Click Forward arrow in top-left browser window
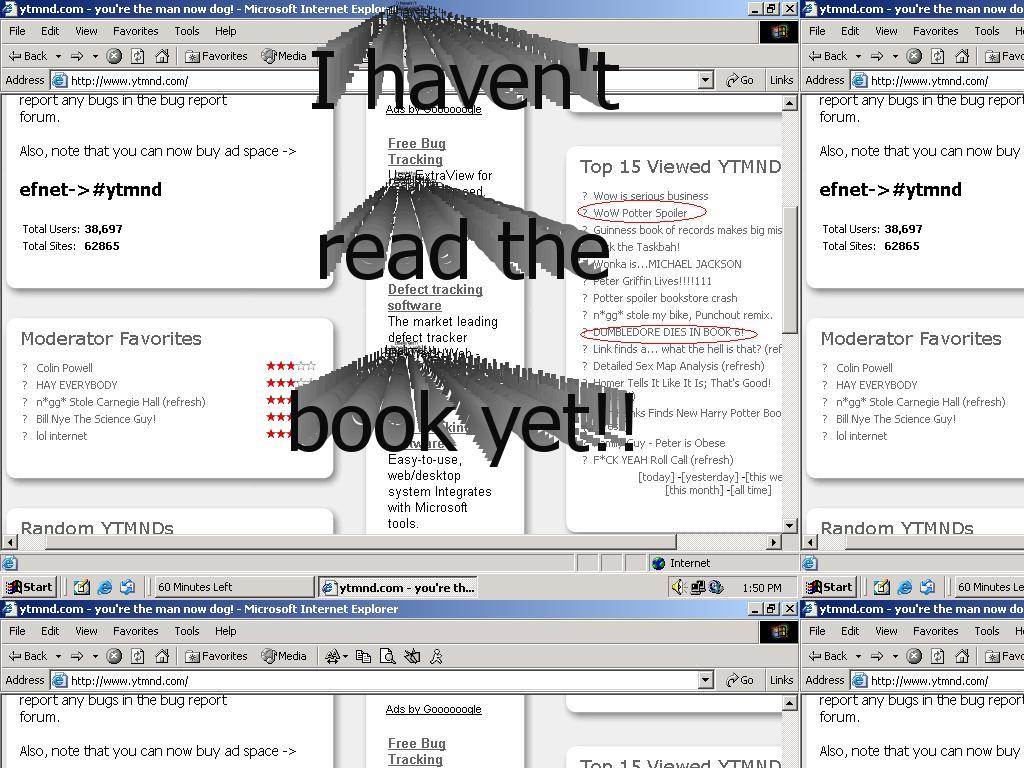The width and height of the screenshot is (1024, 768). point(77,56)
